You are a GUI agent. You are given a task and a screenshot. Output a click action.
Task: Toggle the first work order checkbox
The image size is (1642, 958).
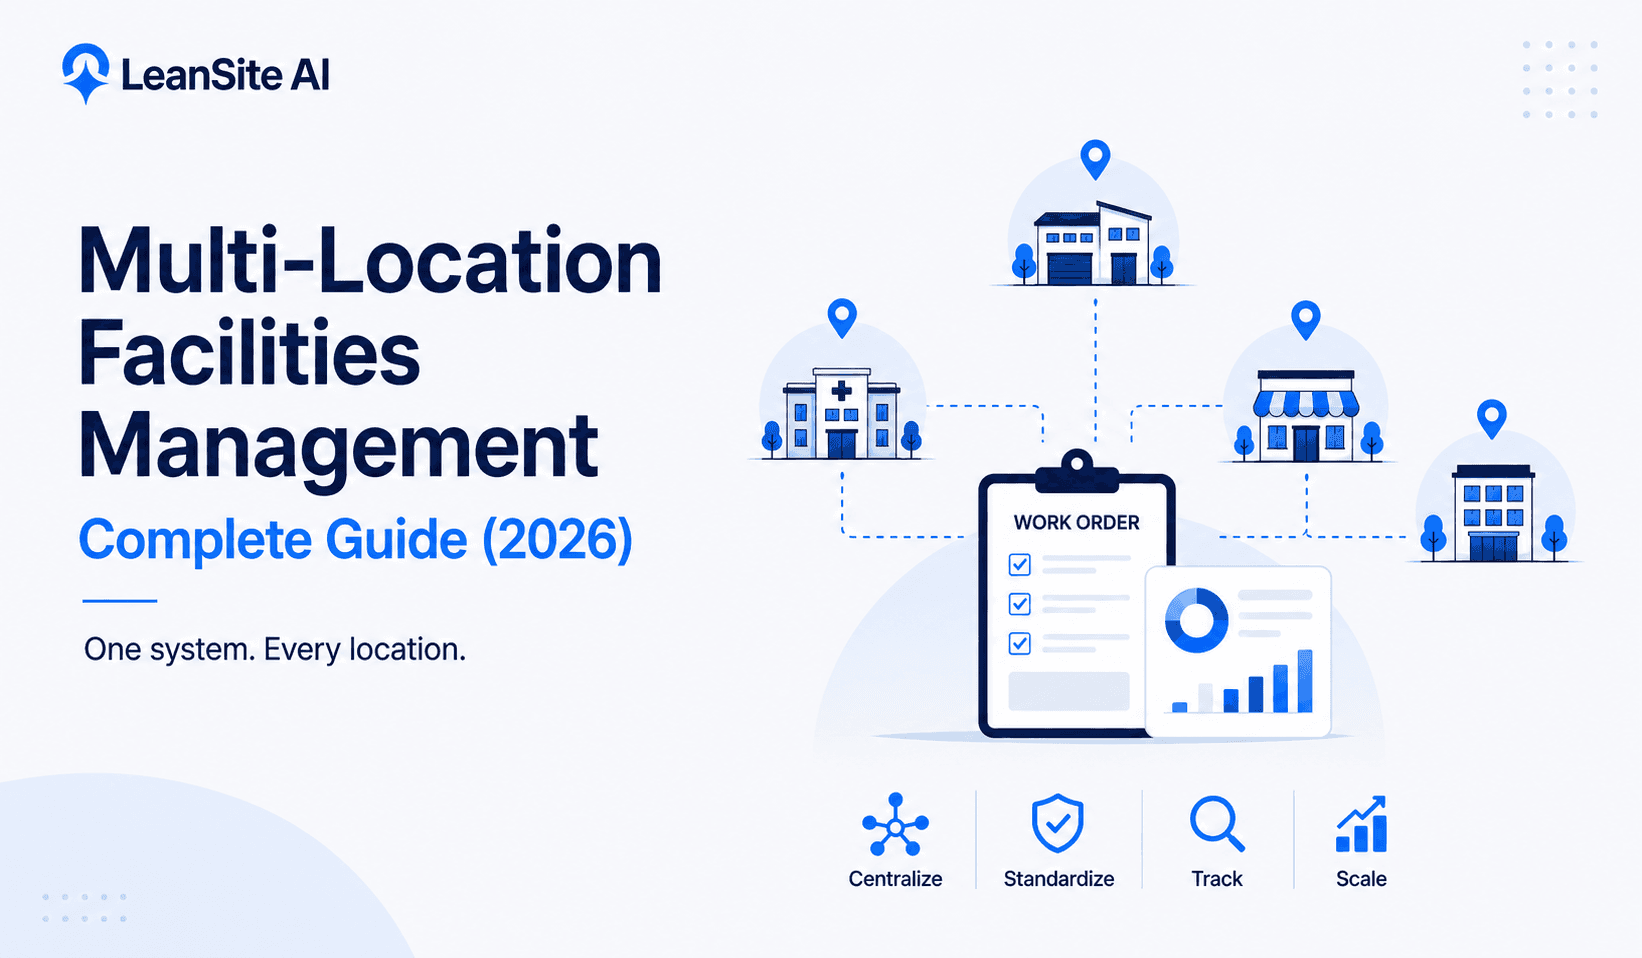[1020, 565]
